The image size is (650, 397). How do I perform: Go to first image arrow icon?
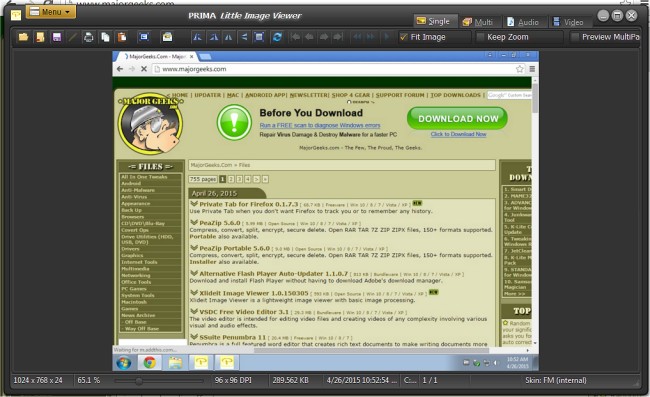tap(295, 37)
